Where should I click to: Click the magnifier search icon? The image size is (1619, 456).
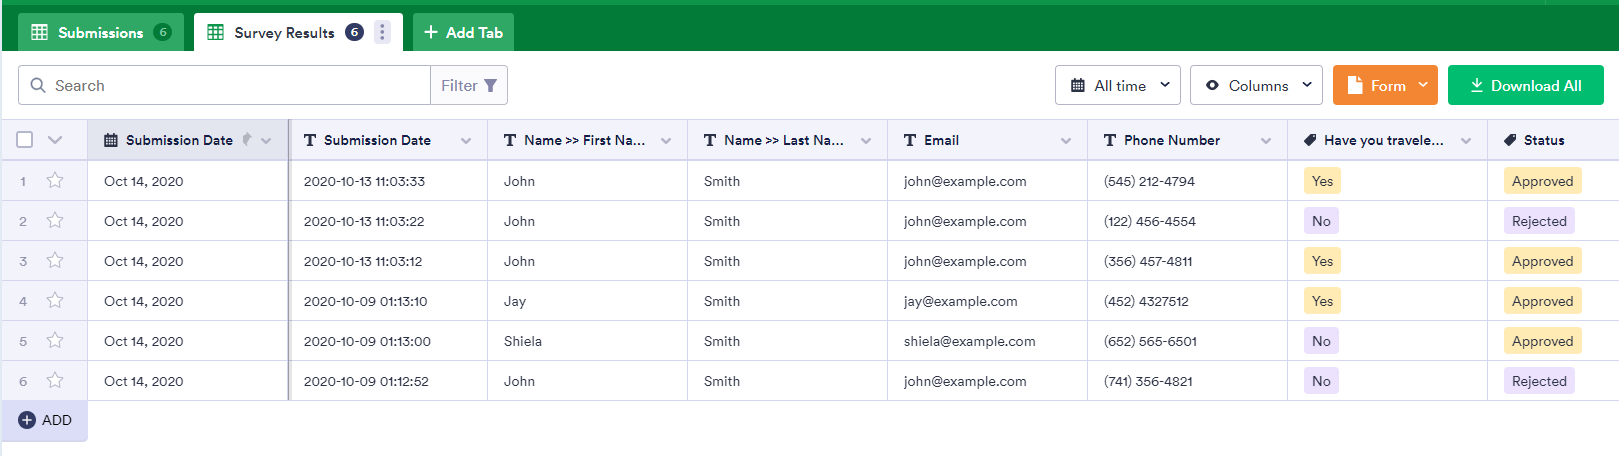coord(38,86)
